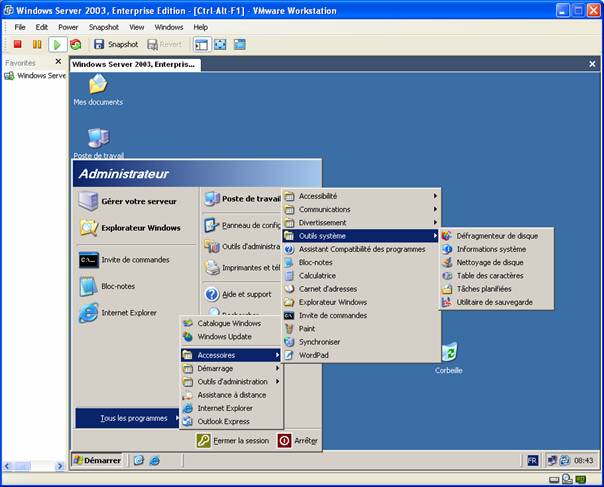Expand Divertissement submenu
This screenshot has width=604, height=487.
pyautogui.click(x=361, y=223)
